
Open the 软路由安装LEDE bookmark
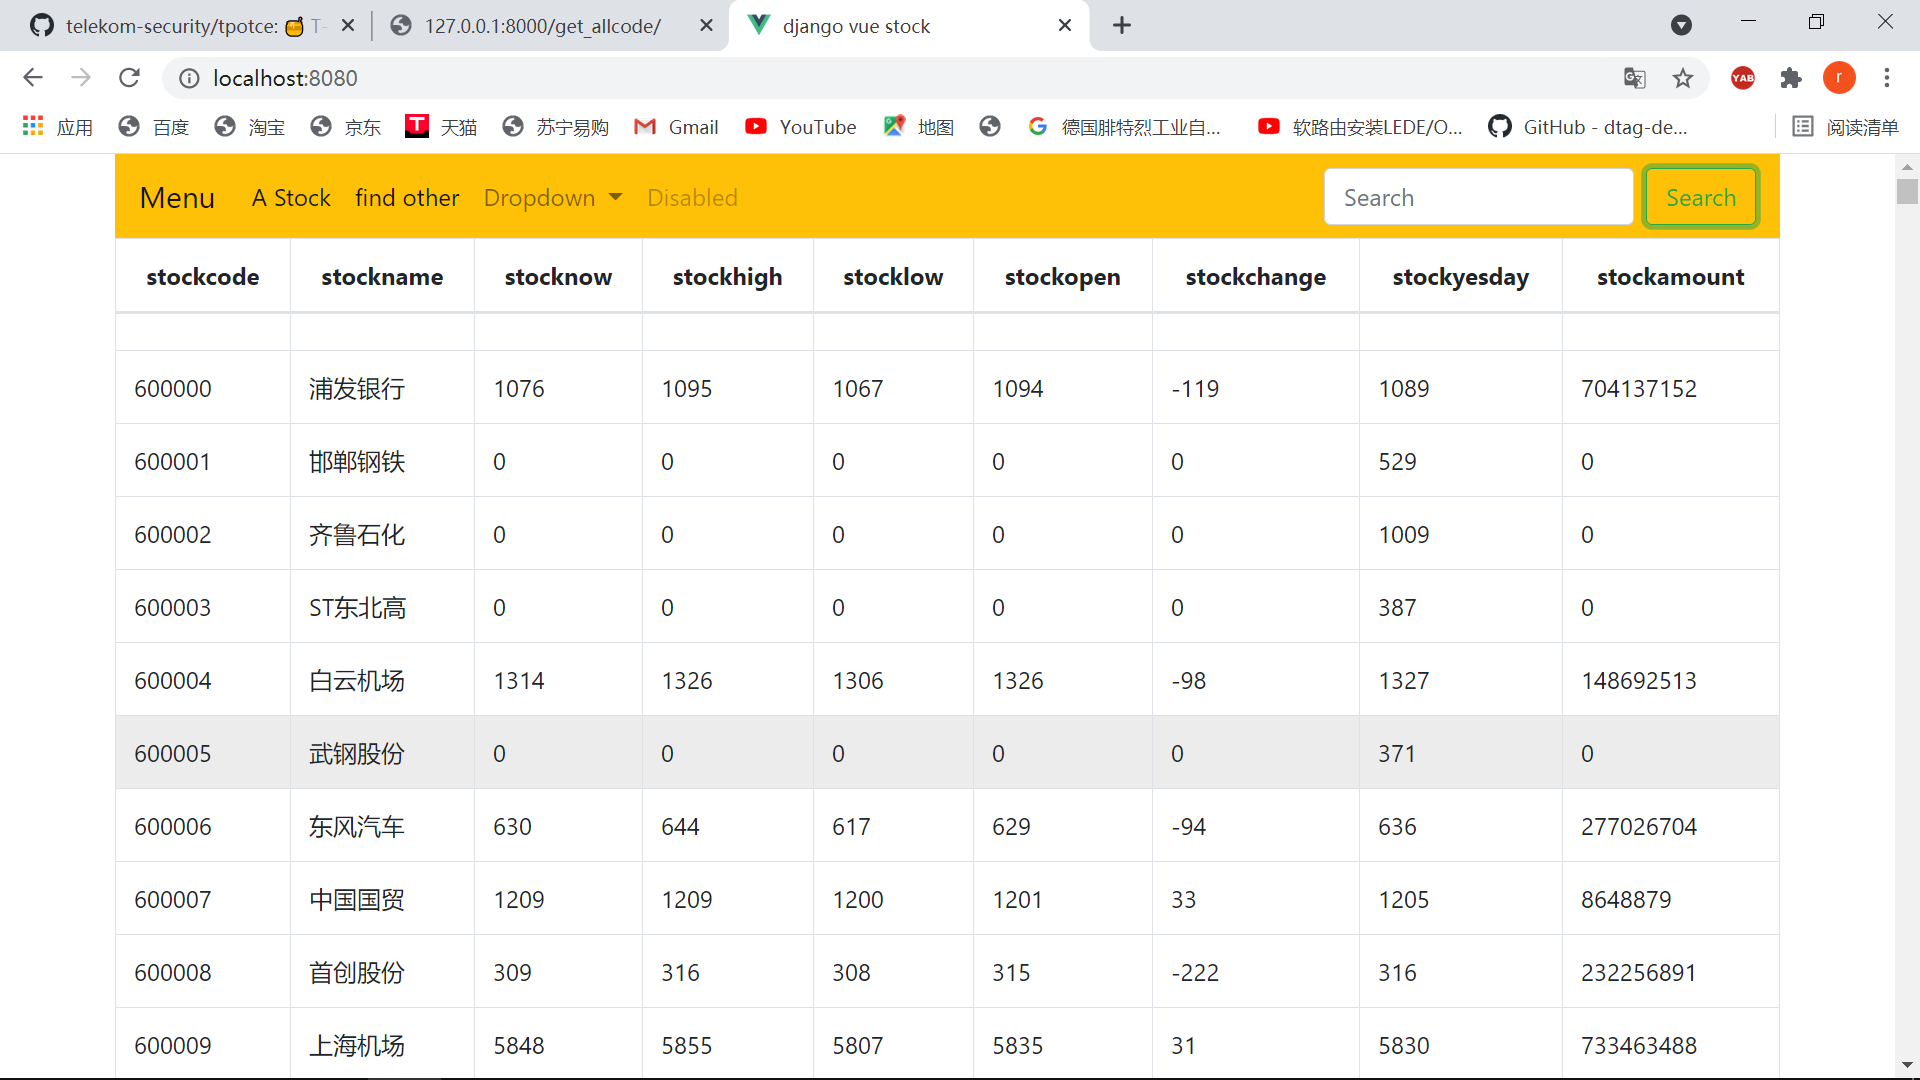coord(1361,127)
